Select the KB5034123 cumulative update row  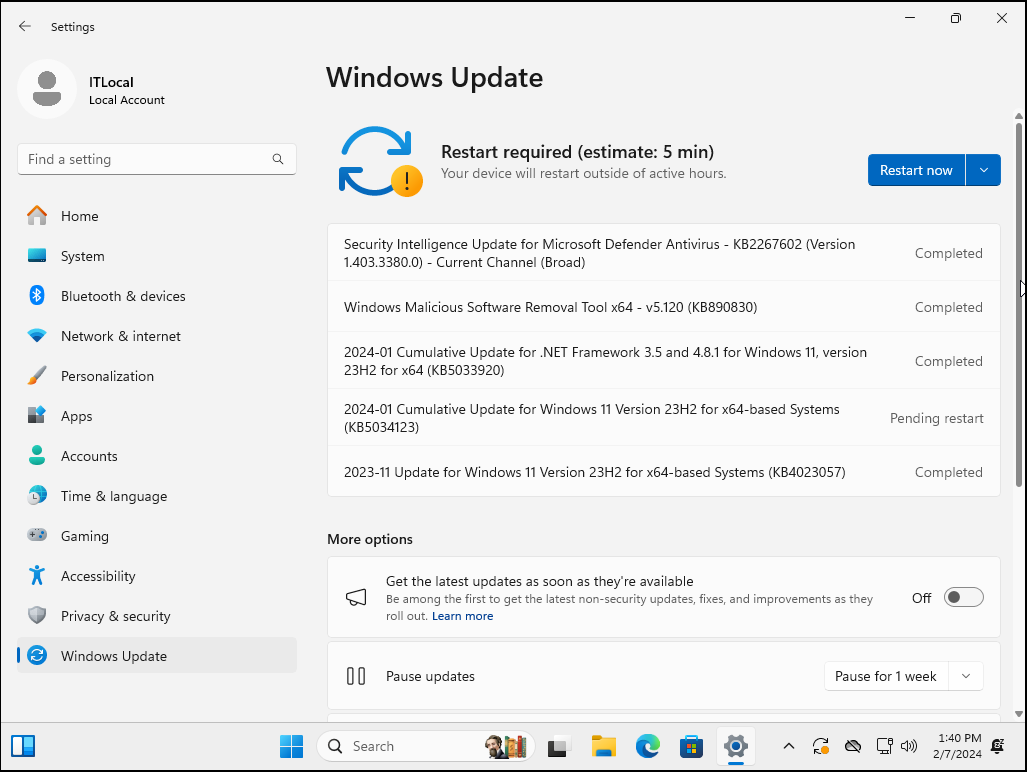pyautogui.click(x=663, y=418)
